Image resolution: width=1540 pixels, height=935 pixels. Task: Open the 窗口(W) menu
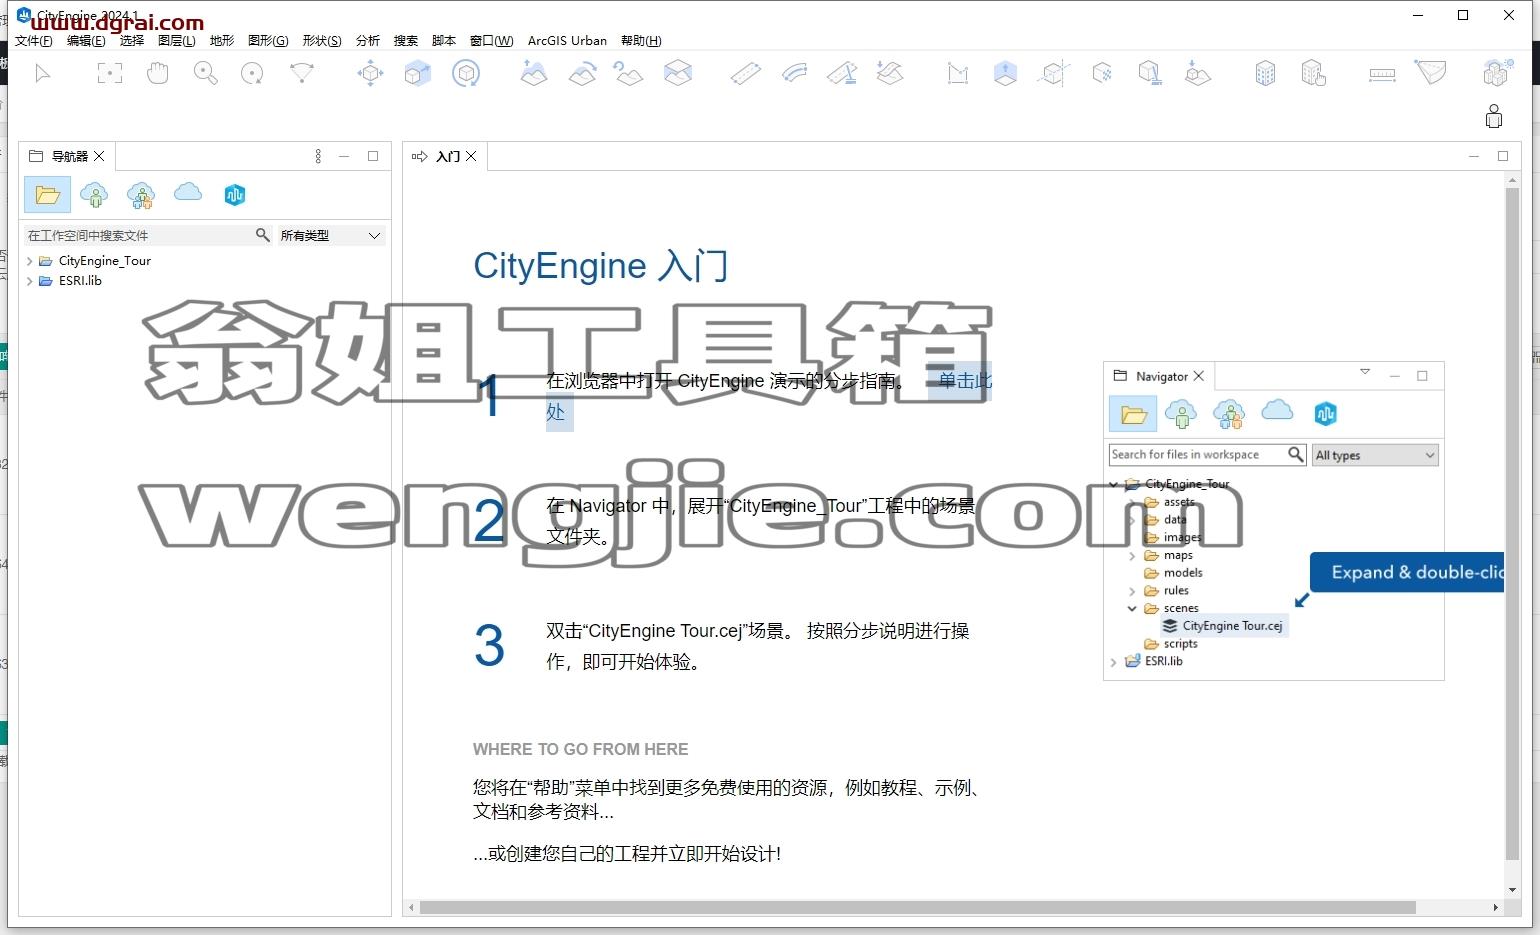tap(491, 41)
